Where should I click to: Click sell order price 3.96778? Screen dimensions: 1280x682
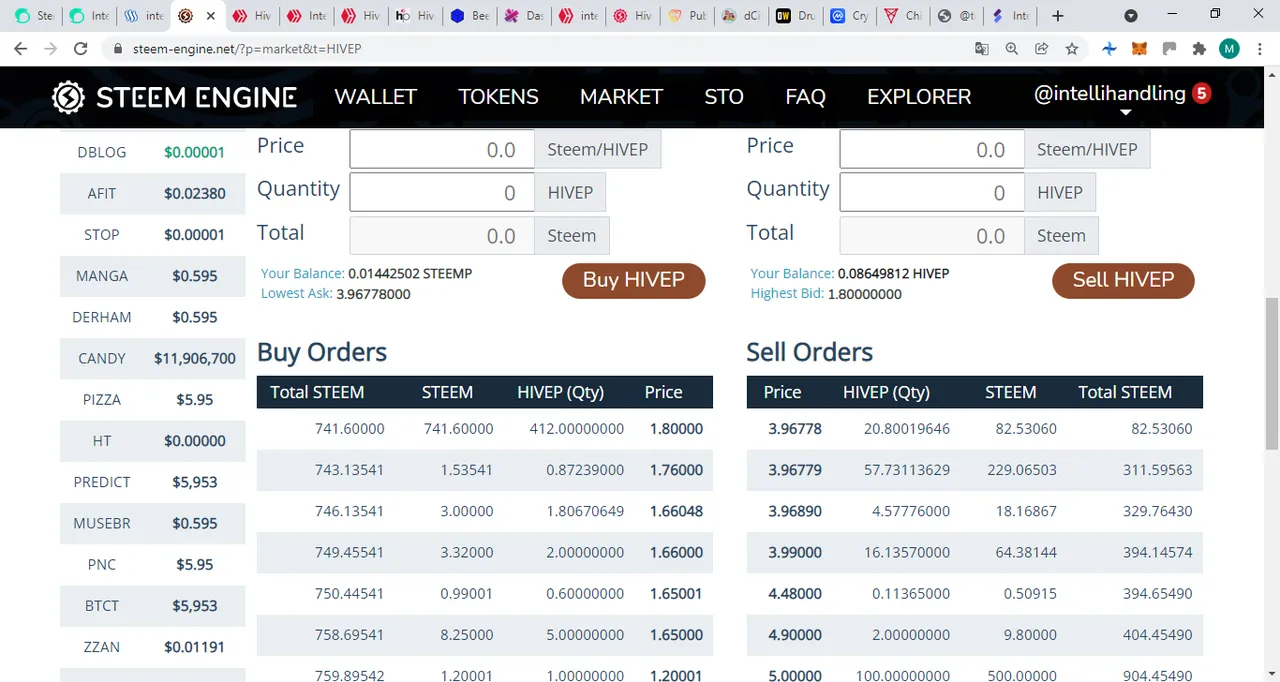tap(795, 429)
